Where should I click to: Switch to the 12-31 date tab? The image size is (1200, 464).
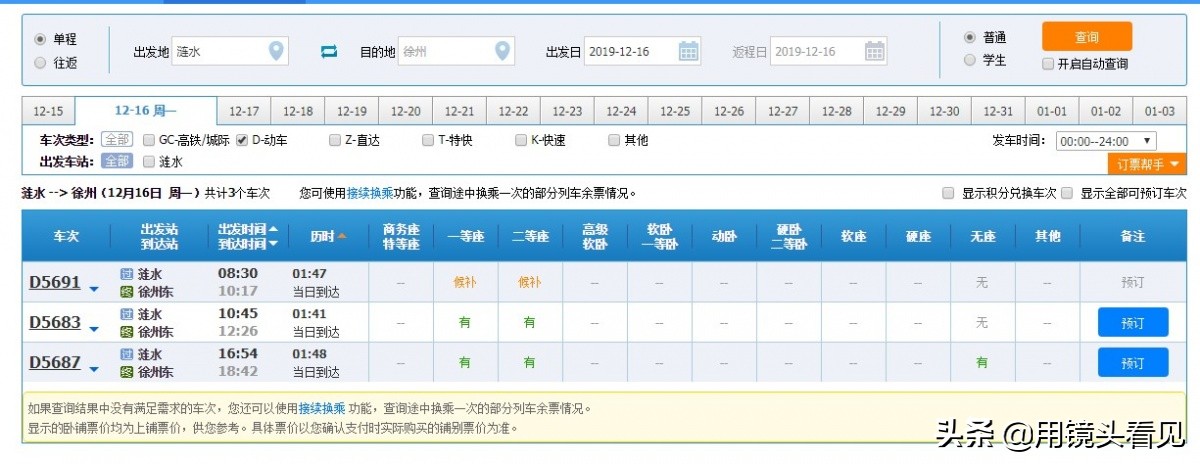[x=998, y=111]
